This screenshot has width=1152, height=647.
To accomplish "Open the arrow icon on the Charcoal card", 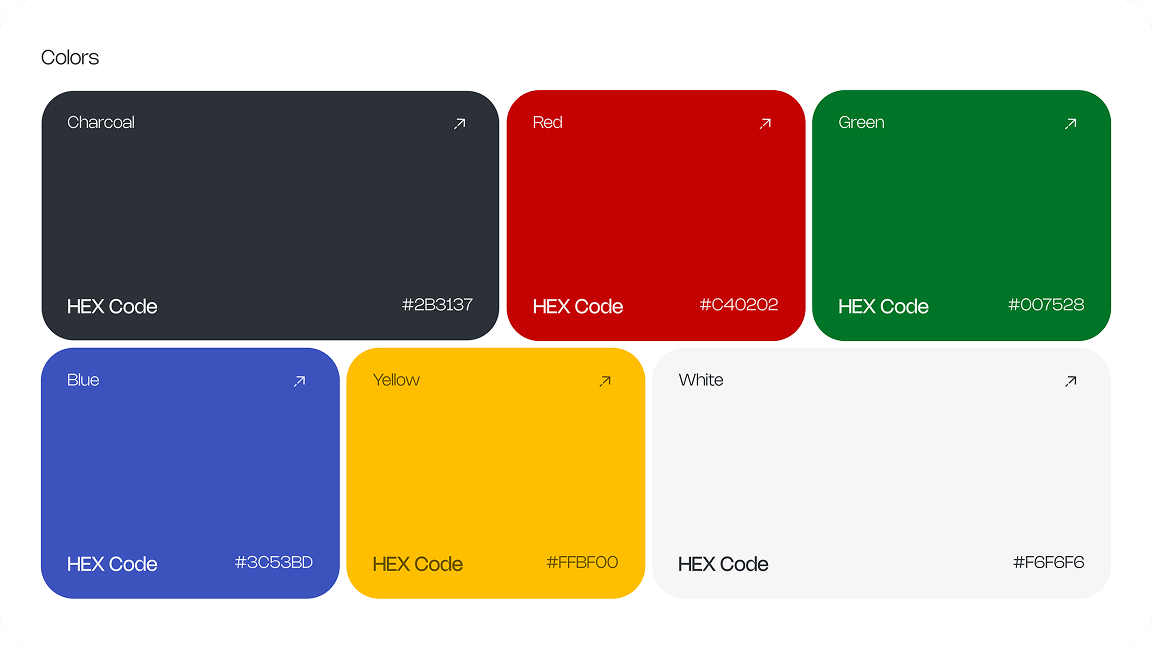I will (x=460, y=123).
